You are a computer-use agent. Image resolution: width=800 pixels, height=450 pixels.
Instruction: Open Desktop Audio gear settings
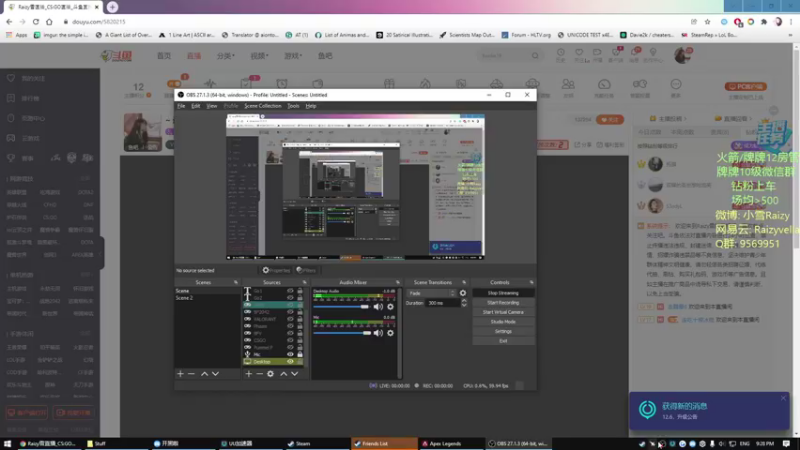point(390,307)
